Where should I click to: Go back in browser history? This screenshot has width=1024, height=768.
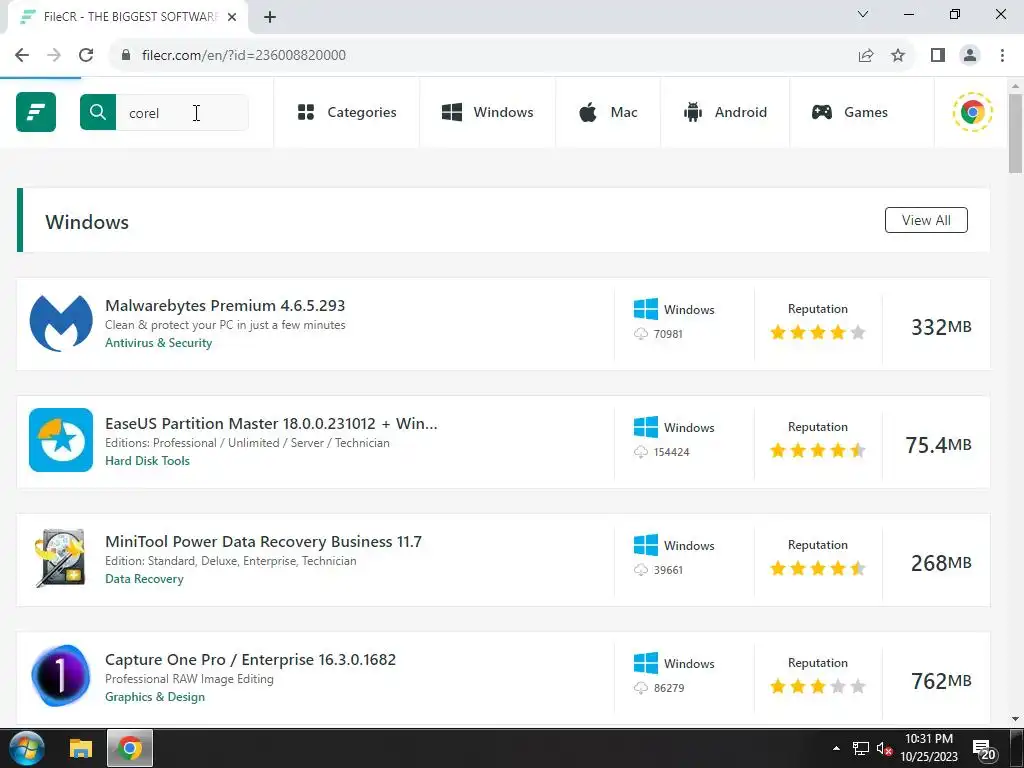(x=22, y=55)
